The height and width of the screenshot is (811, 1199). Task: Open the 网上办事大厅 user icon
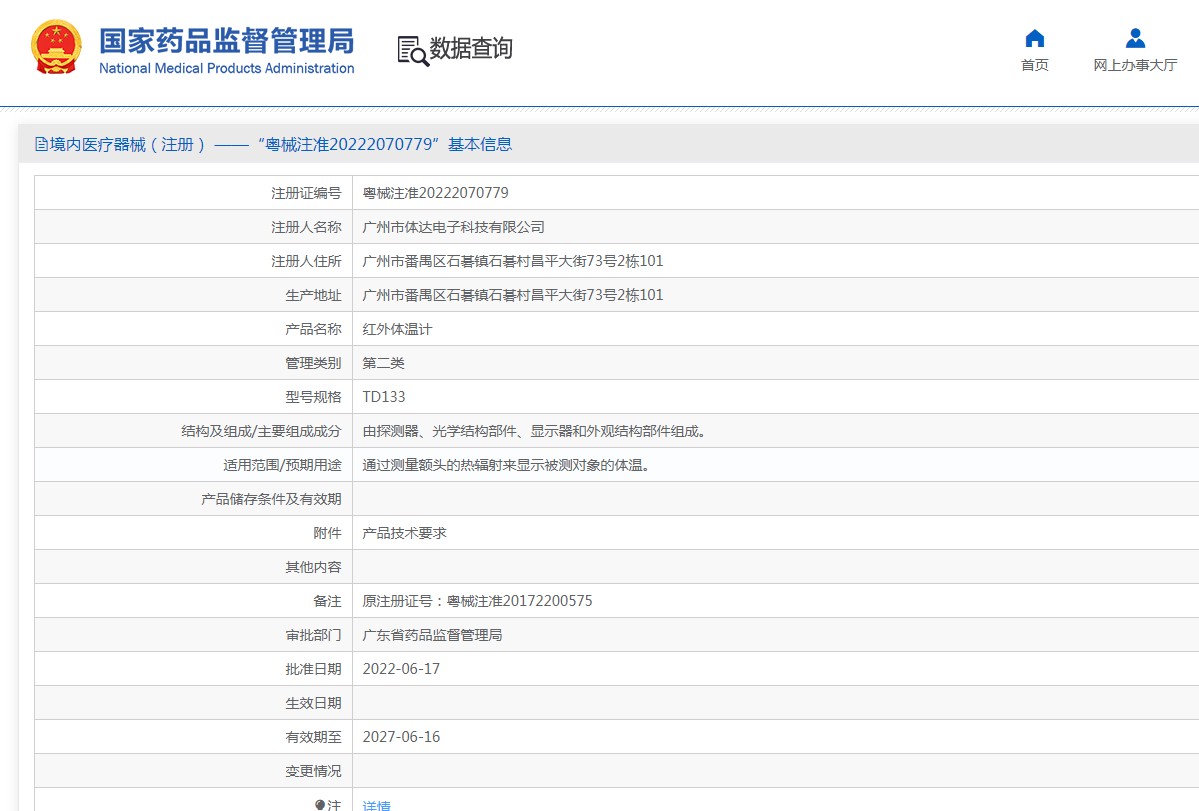tap(1136, 38)
